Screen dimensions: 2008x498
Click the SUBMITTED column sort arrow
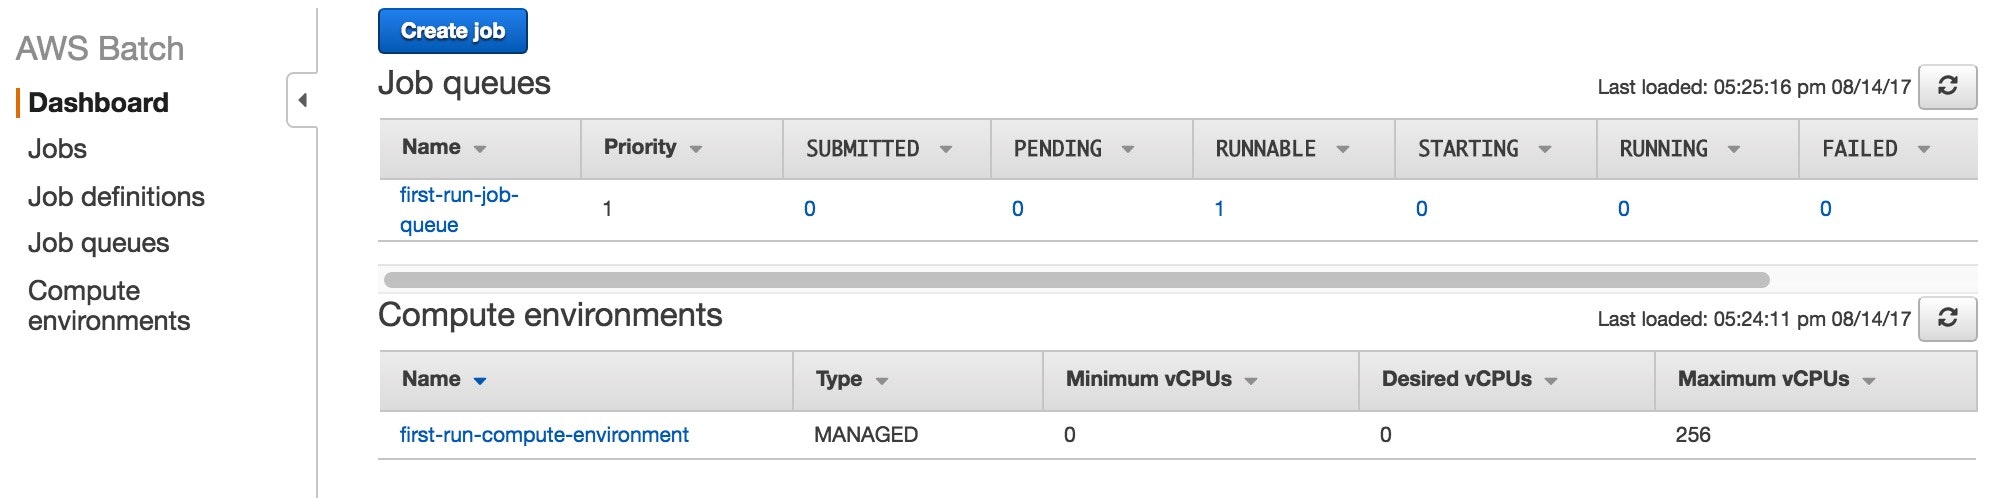945,149
